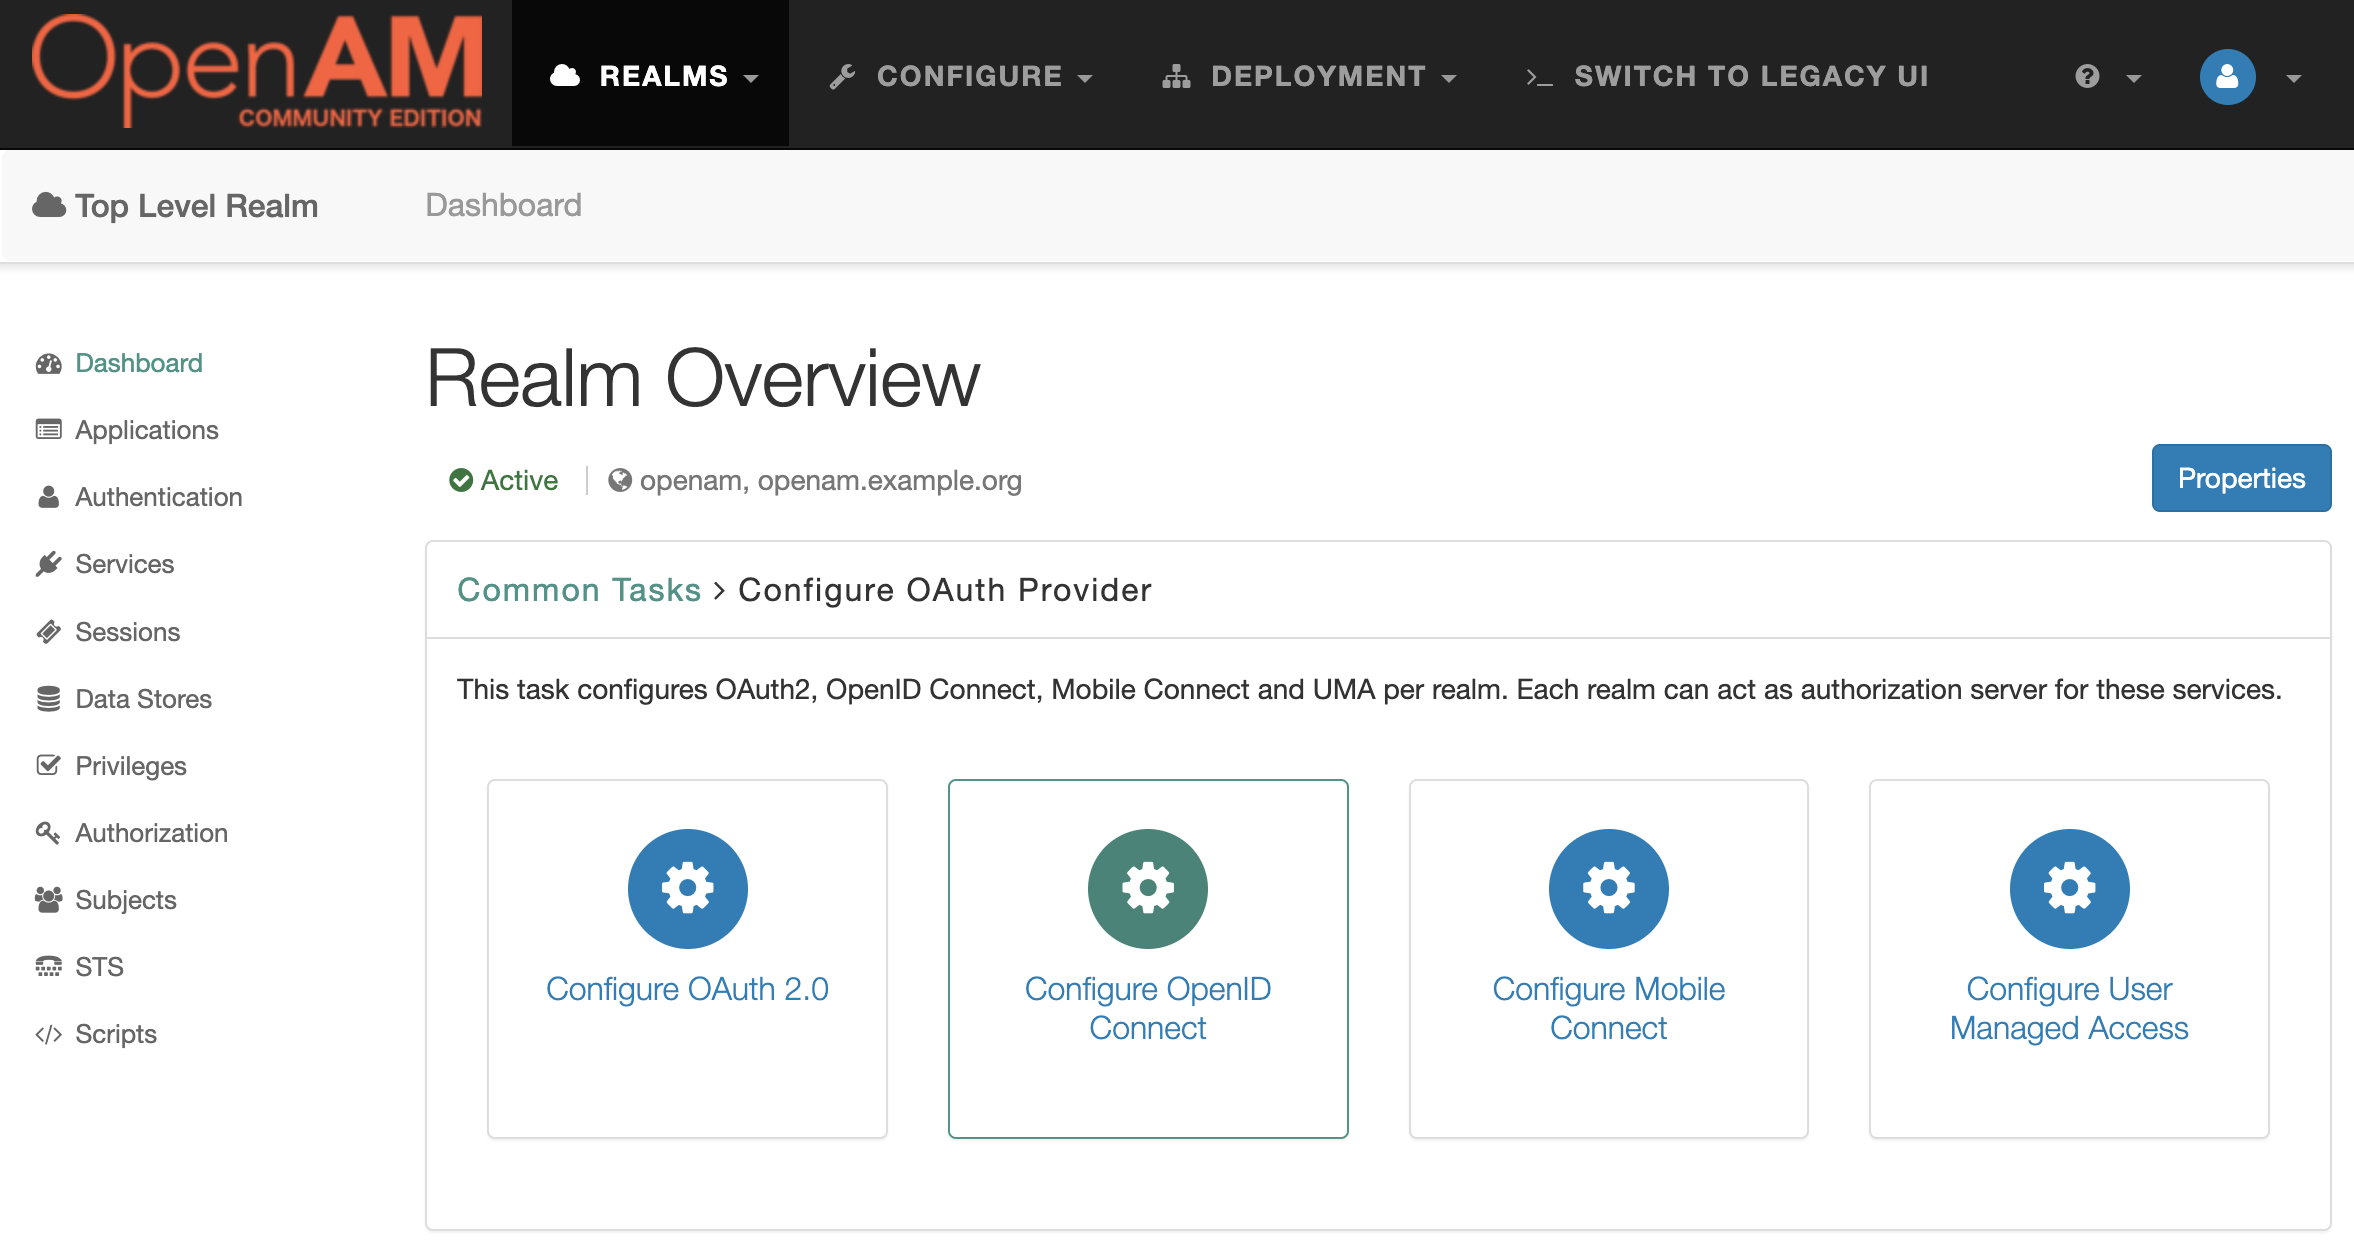The width and height of the screenshot is (2354, 1248).
Task: Click the Top Level Realm title
Action: (x=196, y=206)
